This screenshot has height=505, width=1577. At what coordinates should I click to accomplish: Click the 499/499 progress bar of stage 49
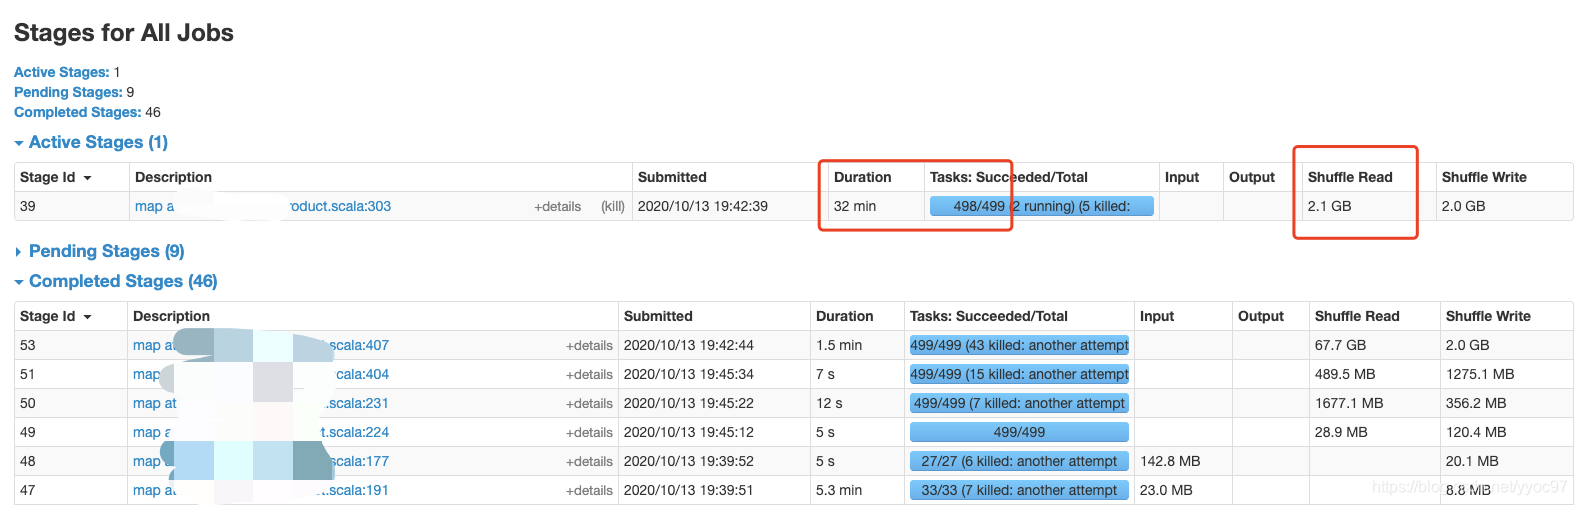[1019, 432]
